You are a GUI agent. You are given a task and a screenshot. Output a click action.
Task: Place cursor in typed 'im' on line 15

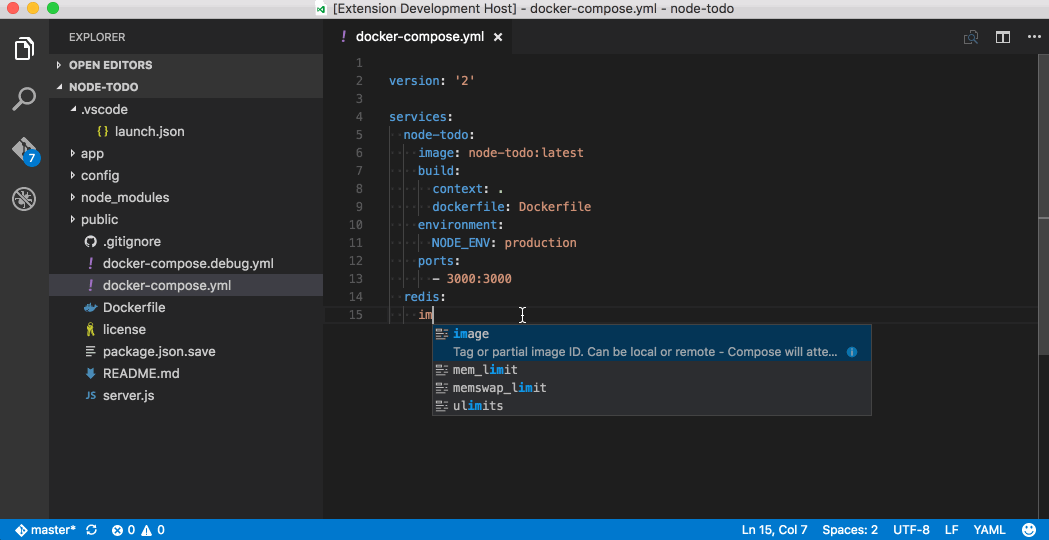pos(425,314)
